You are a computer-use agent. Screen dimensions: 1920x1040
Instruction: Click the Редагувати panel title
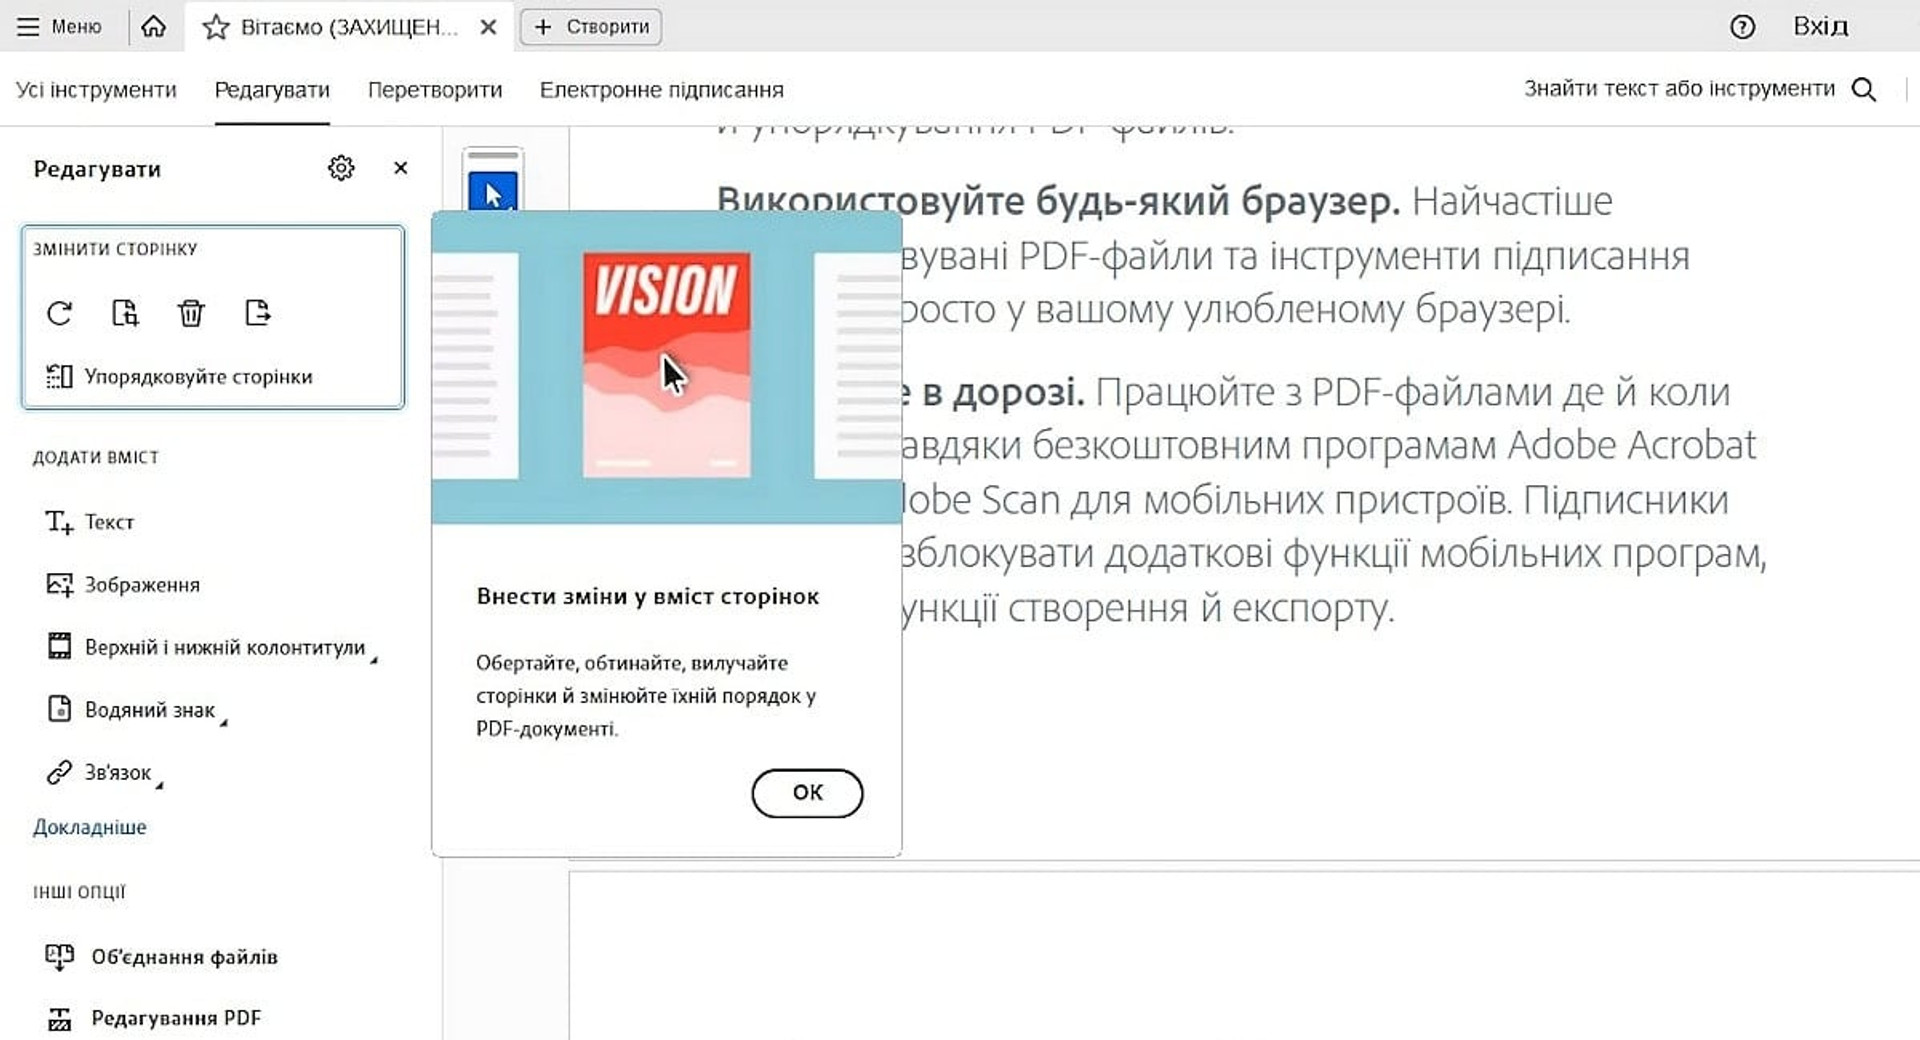coord(97,169)
